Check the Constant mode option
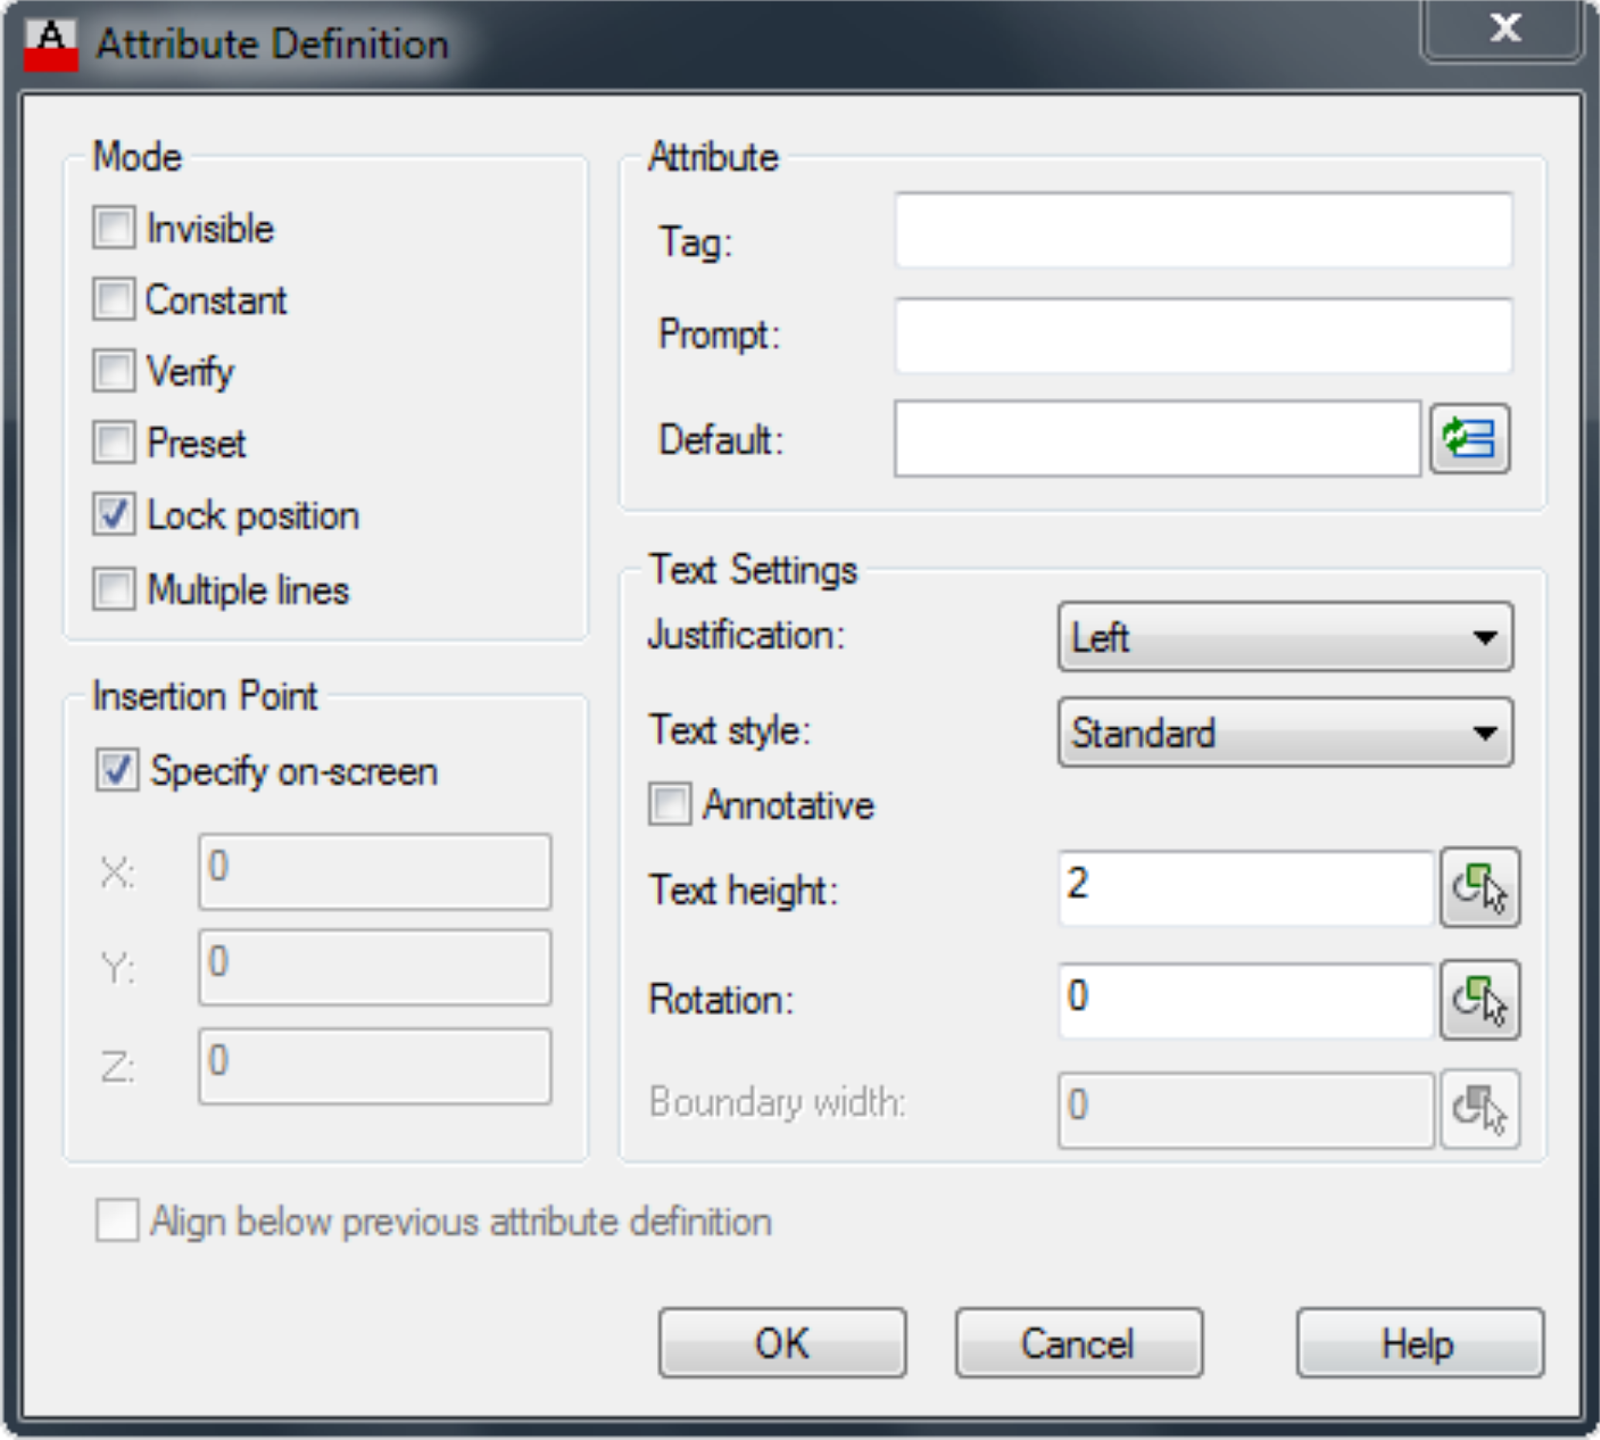 (x=114, y=299)
